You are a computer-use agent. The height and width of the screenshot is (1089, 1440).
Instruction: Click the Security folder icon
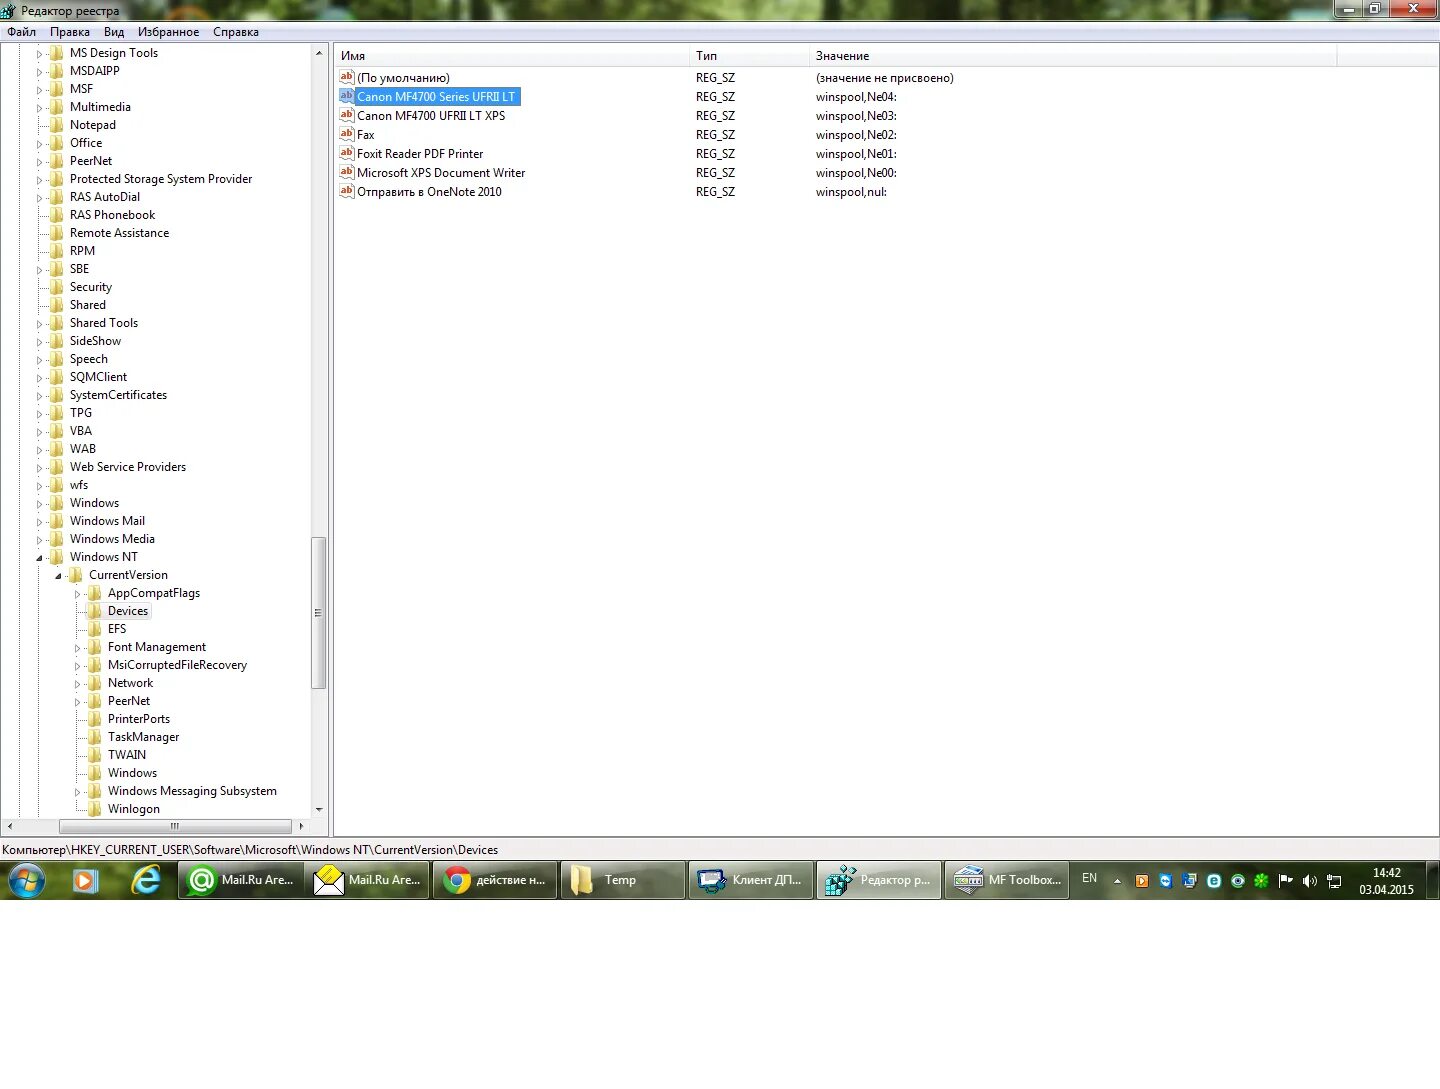[x=57, y=287]
